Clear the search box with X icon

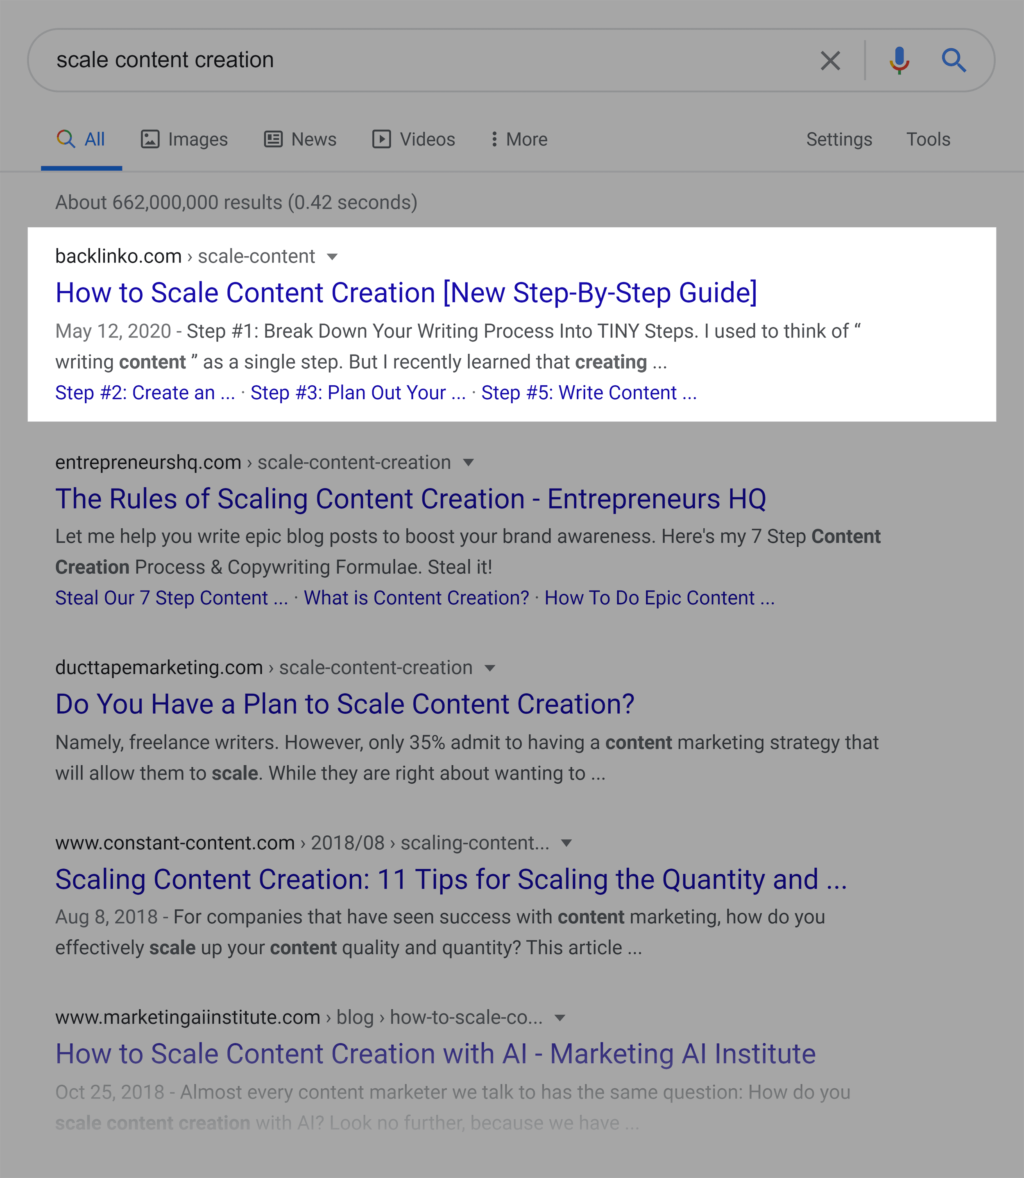(830, 61)
